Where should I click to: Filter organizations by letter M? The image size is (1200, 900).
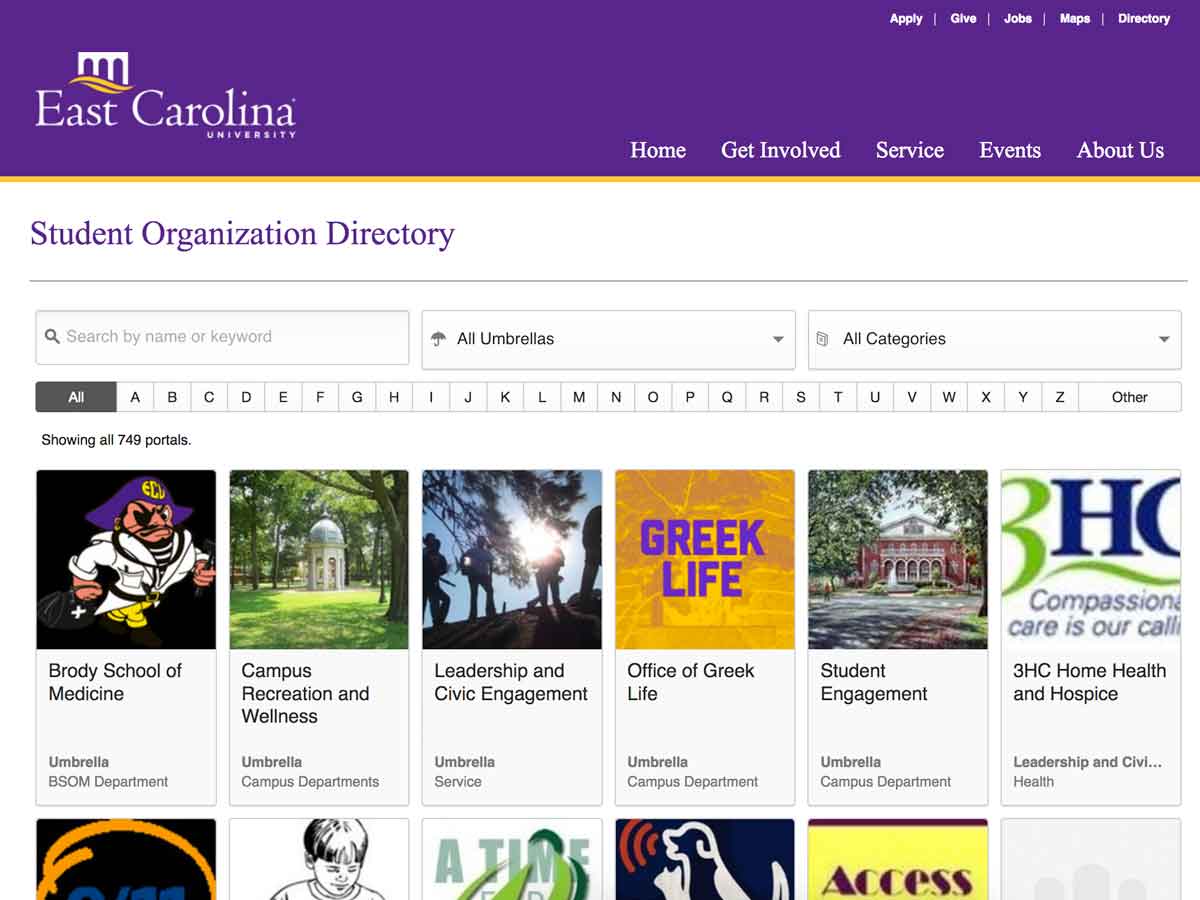(579, 397)
